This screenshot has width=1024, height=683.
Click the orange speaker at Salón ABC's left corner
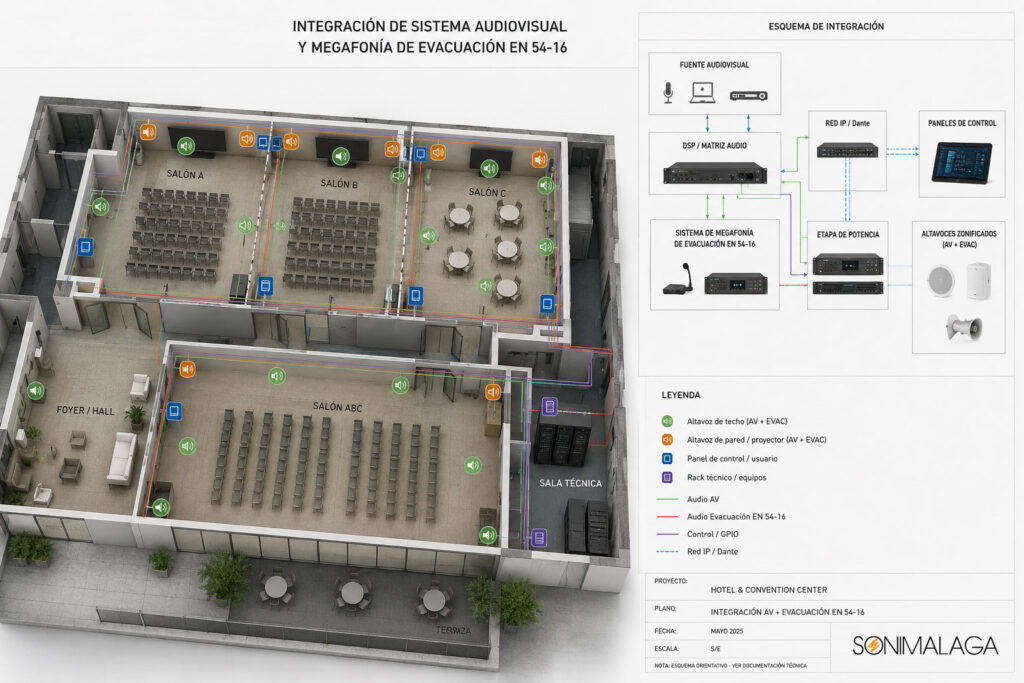[x=187, y=369]
